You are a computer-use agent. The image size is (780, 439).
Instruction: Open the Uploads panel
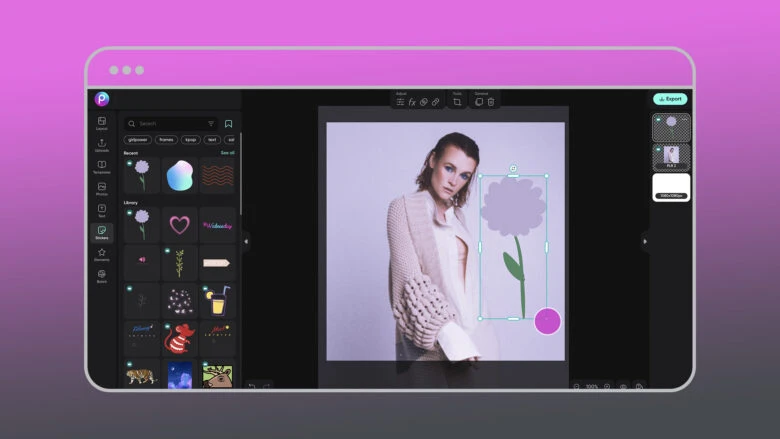pos(101,145)
